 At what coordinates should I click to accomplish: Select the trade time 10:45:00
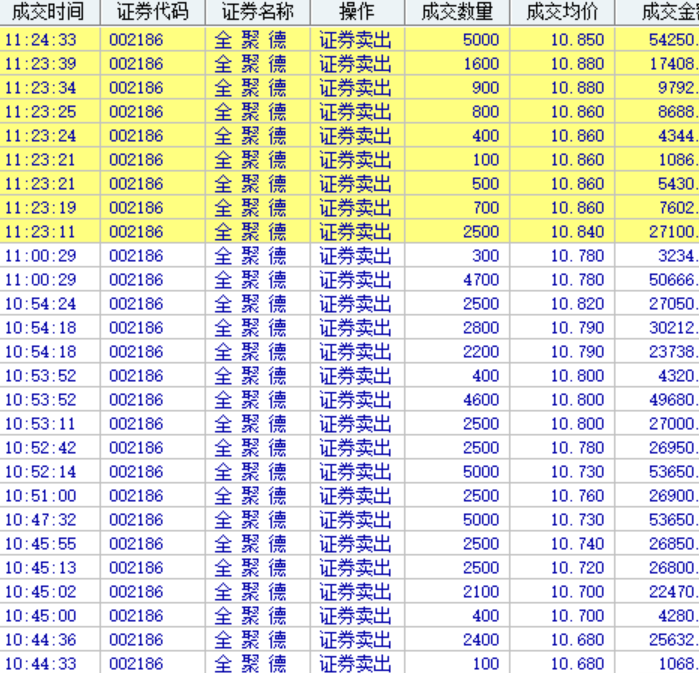coord(40,616)
